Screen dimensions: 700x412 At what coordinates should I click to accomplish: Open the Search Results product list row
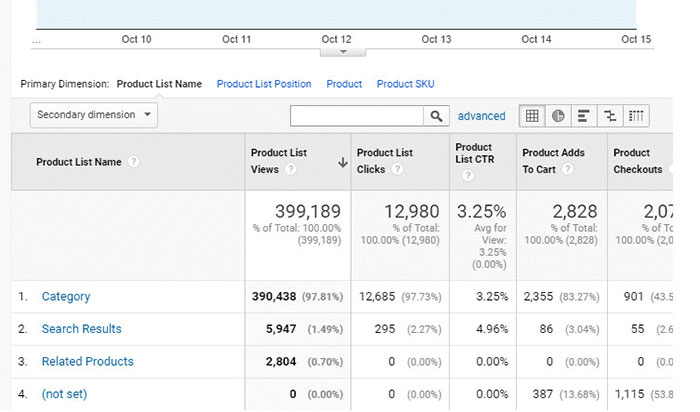(x=81, y=329)
